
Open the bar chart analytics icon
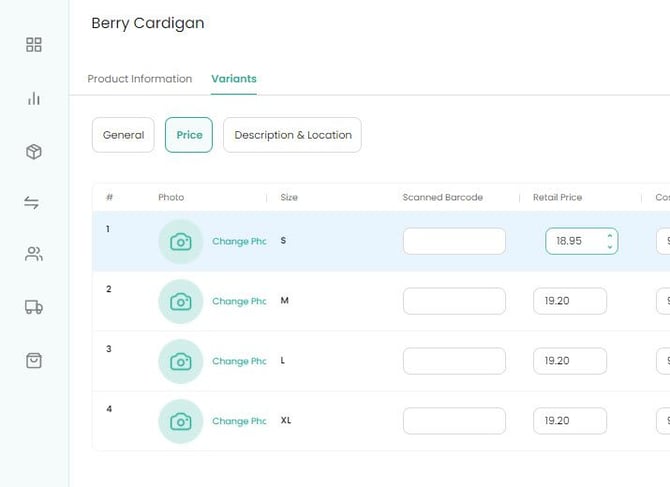[34, 98]
